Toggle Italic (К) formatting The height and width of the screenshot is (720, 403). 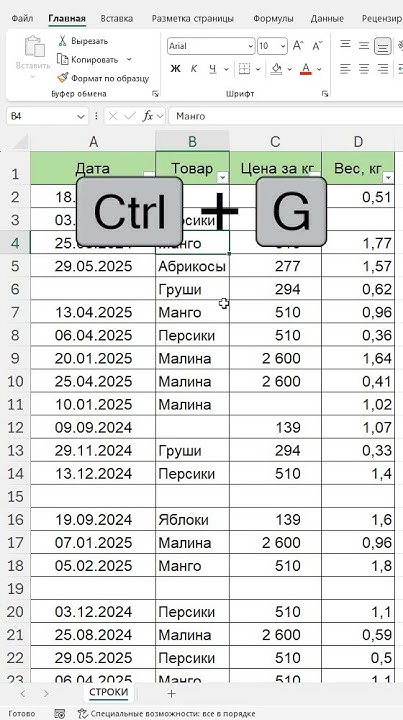pos(194,69)
